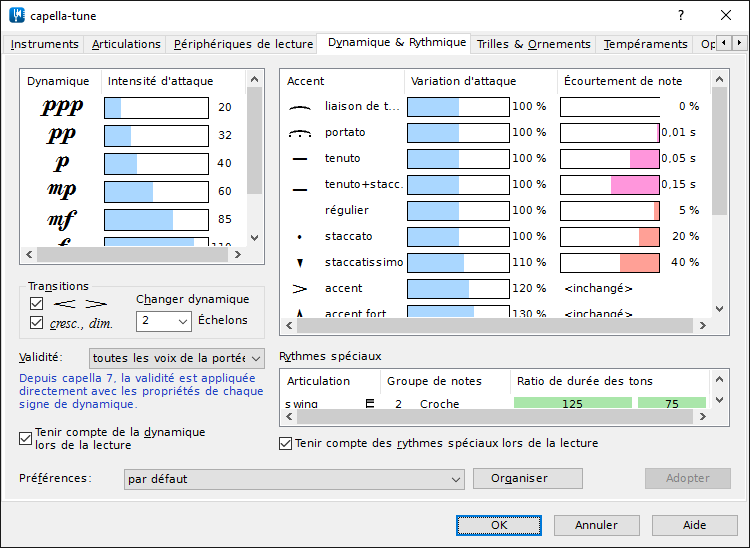Screen dimensions: 750x548
Task: Click the Écourtement de note column header
Action: pos(634,81)
